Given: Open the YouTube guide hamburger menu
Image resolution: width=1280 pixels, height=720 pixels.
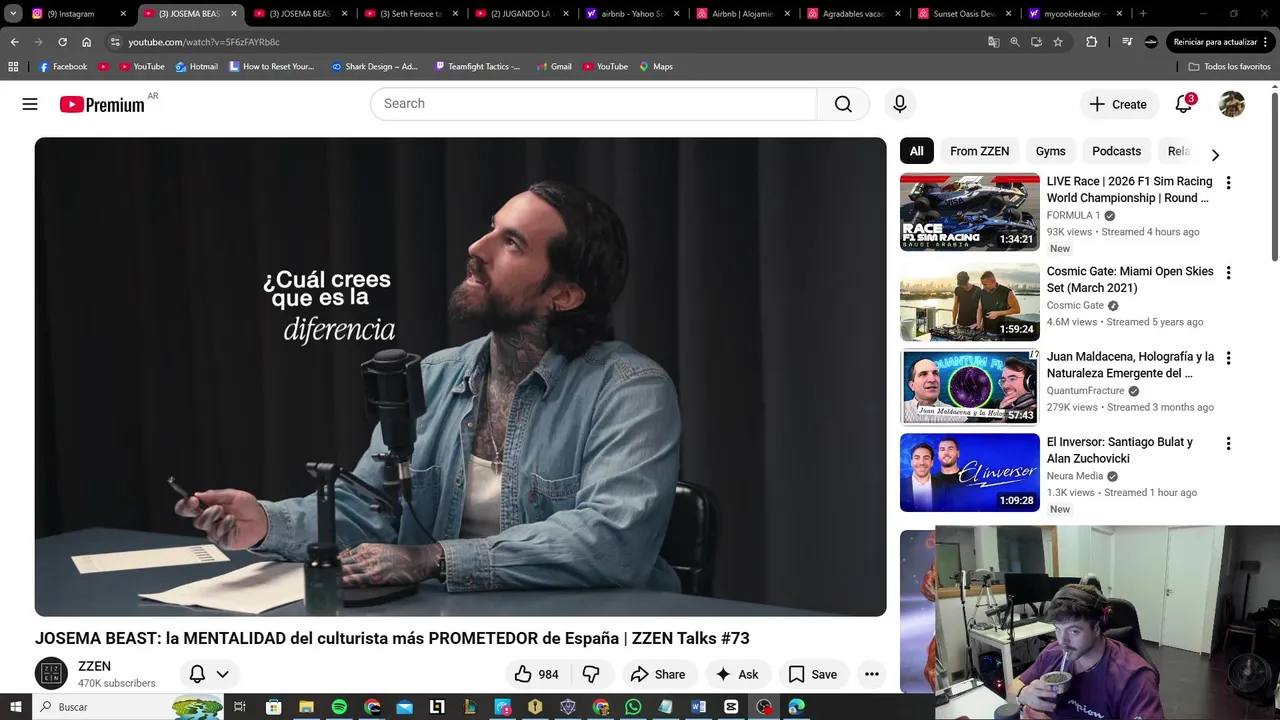Looking at the screenshot, I should click(30, 104).
